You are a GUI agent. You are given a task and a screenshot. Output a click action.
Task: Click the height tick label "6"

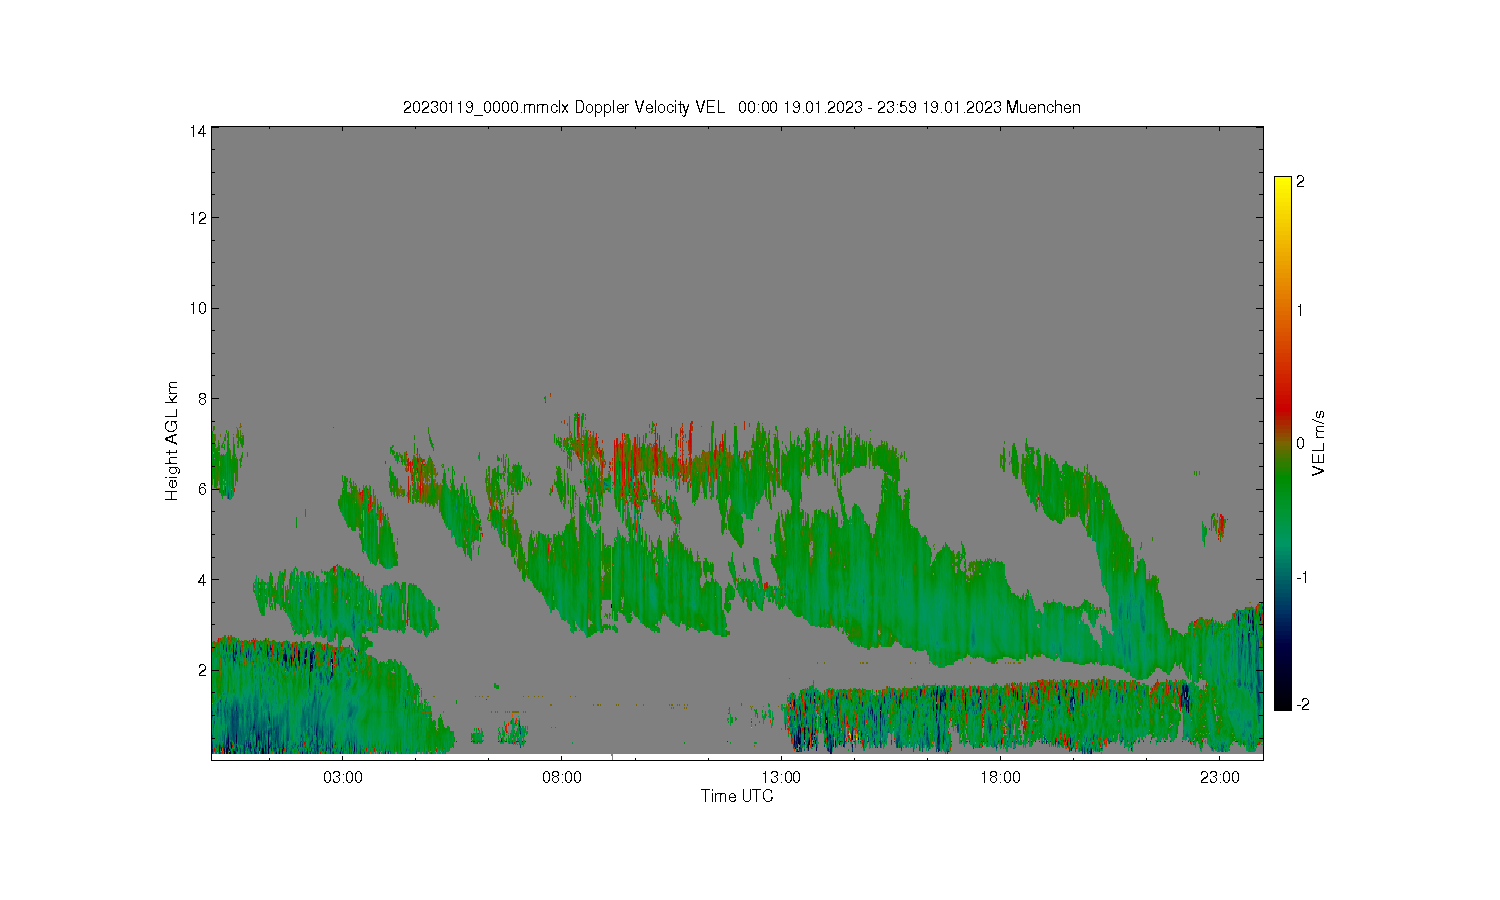(202, 489)
